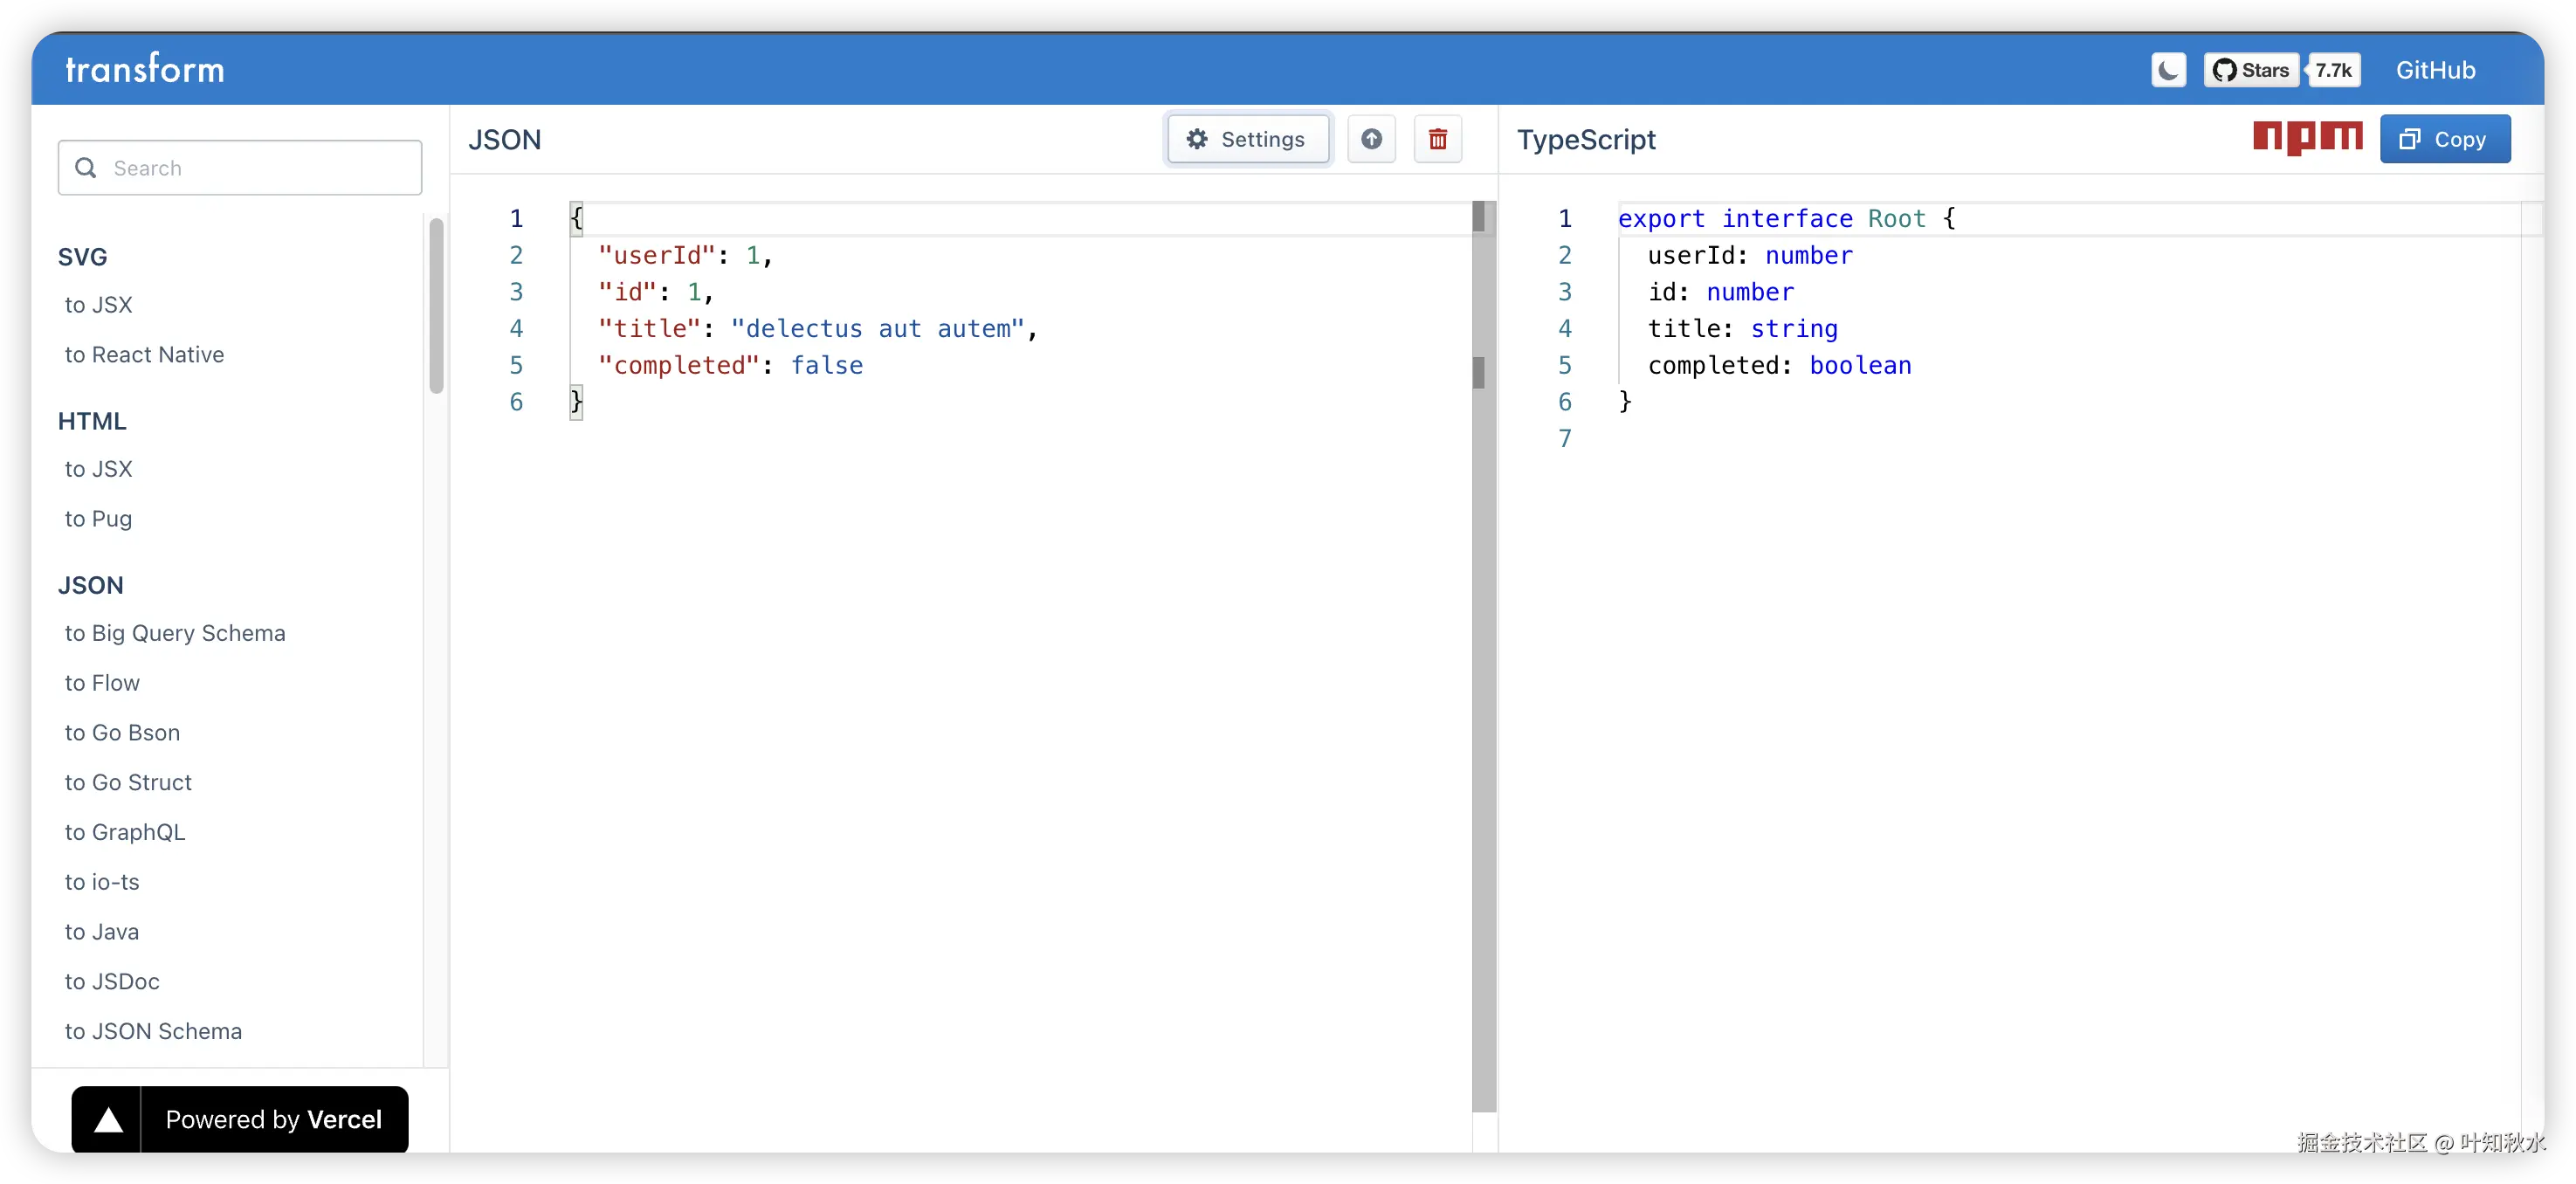2576x1184 pixels.
Task: Copy the TypeScript output
Action: [2444, 139]
